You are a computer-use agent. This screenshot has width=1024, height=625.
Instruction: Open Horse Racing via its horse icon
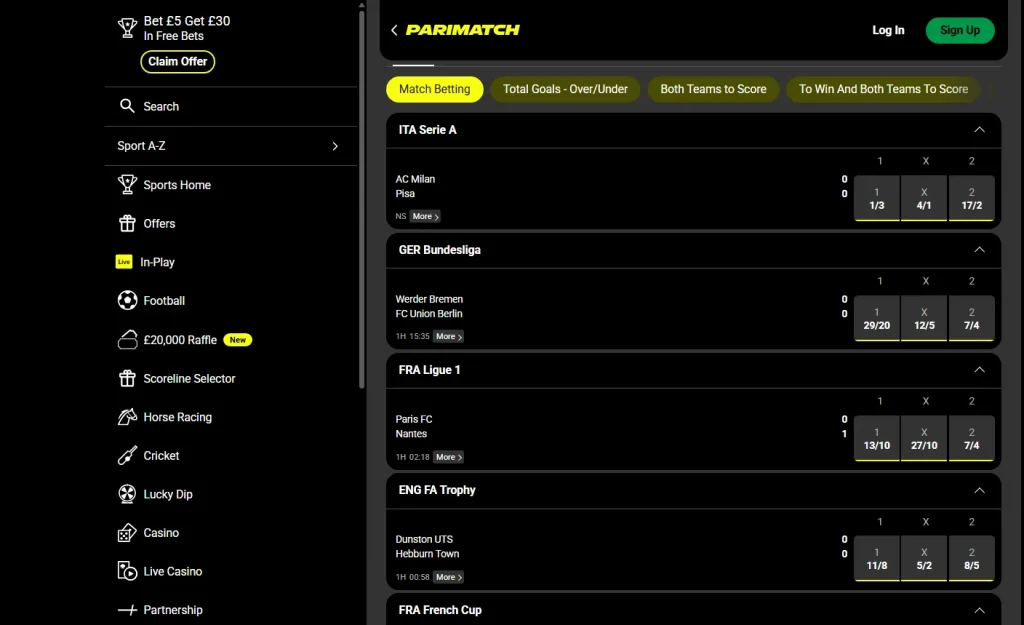coord(127,417)
